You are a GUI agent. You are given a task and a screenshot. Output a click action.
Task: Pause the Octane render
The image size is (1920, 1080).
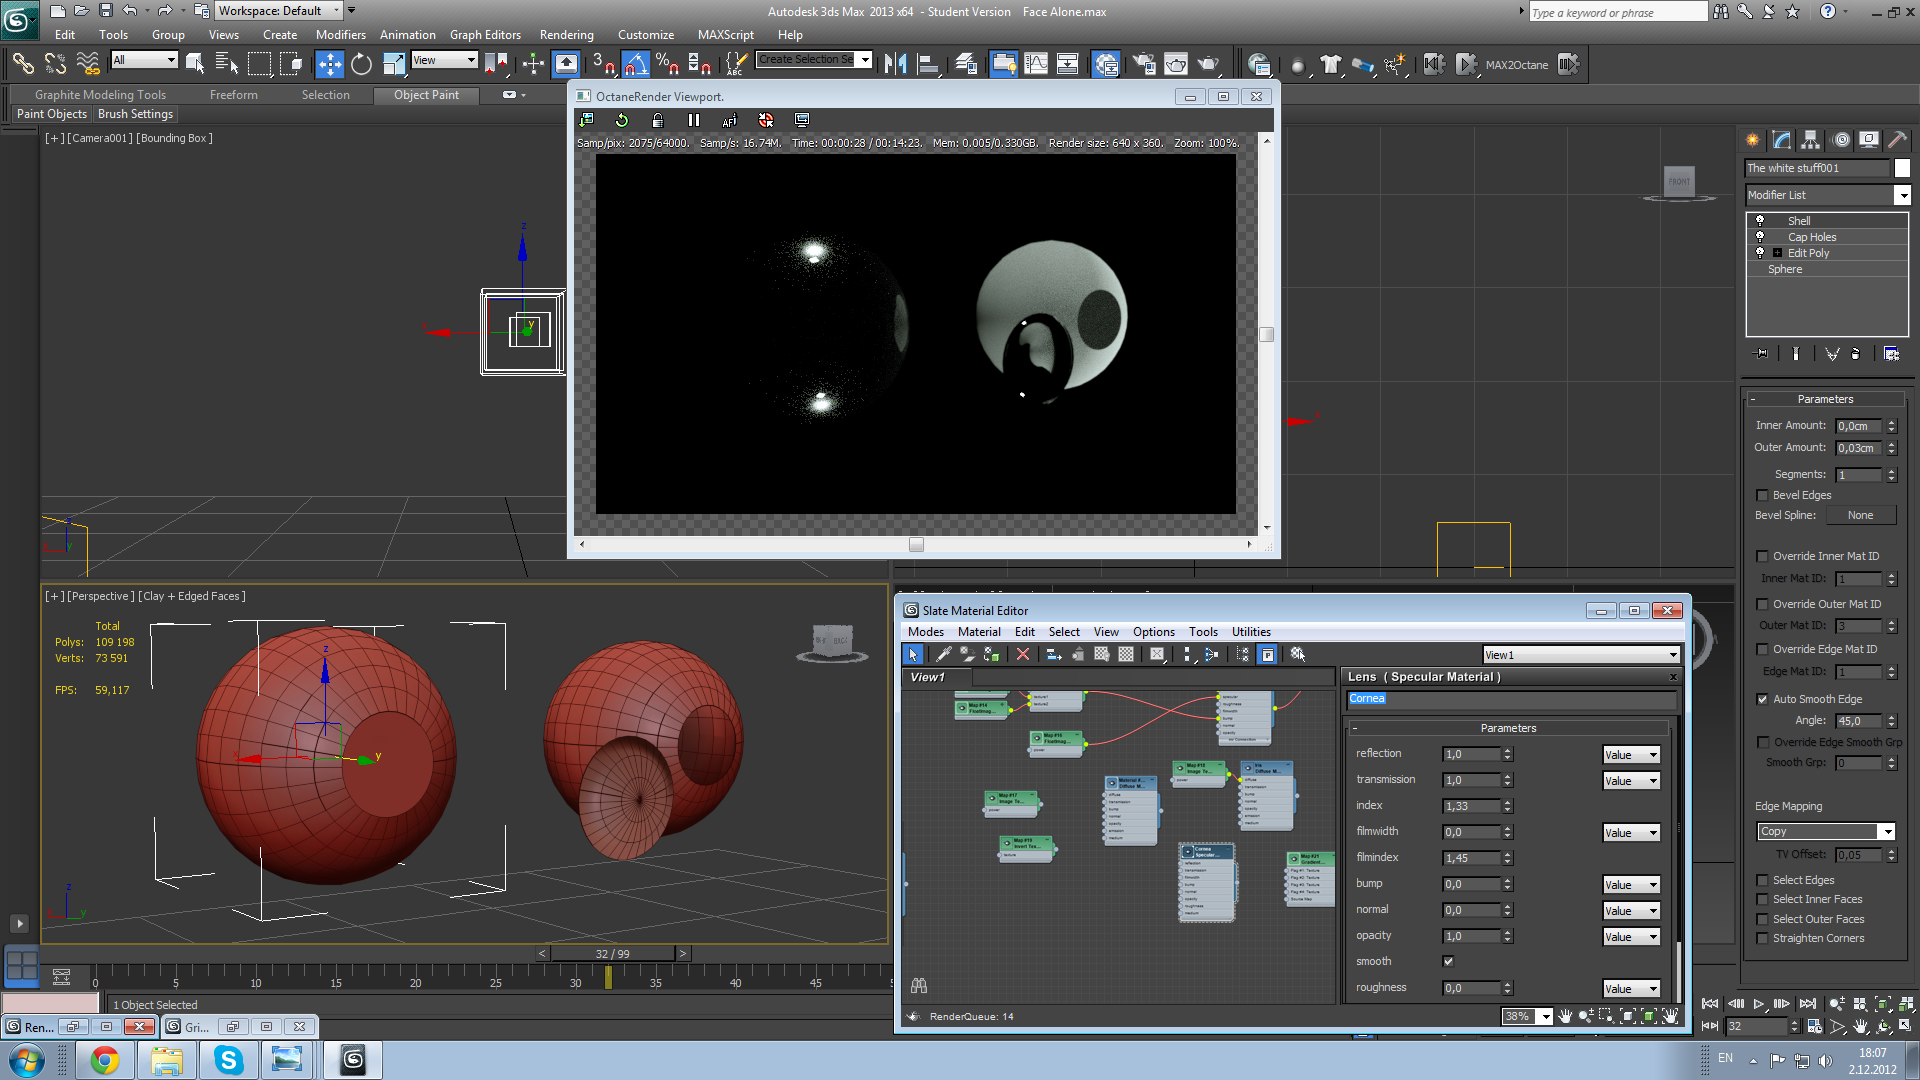[x=693, y=120]
